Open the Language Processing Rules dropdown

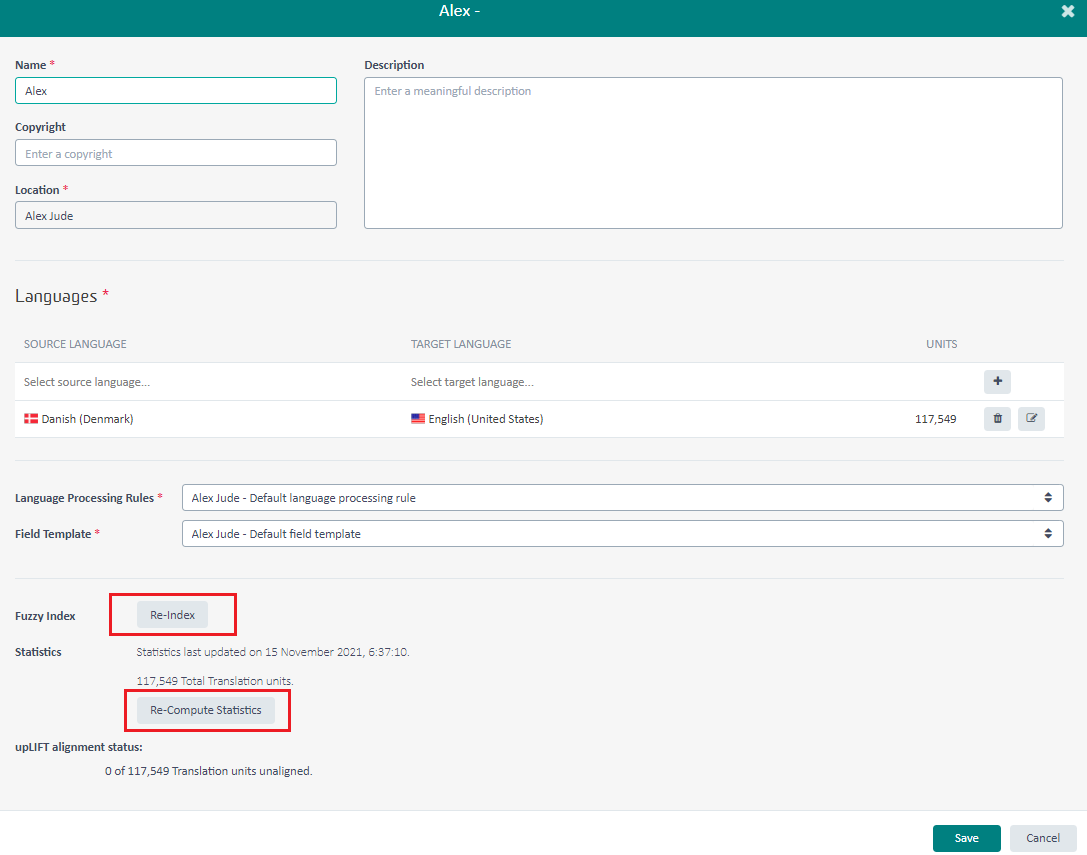pos(622,497)
